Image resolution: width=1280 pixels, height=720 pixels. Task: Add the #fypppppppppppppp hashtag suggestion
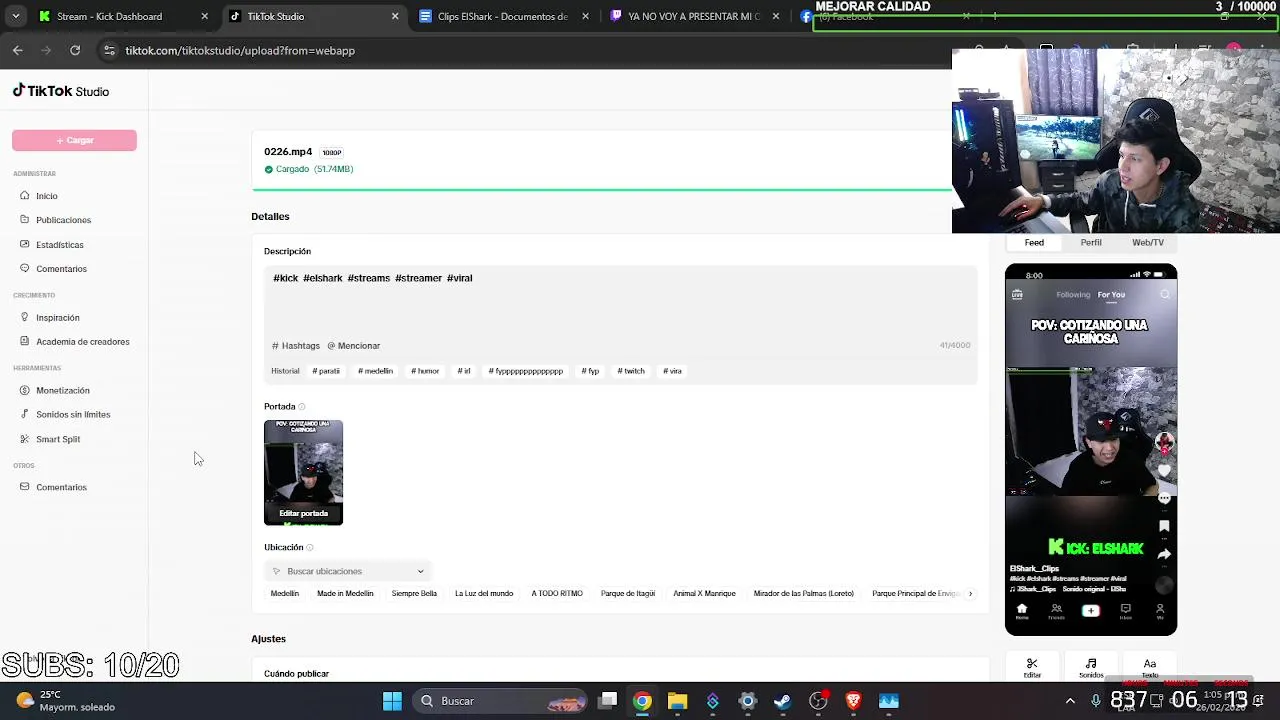tap(526, 371)
